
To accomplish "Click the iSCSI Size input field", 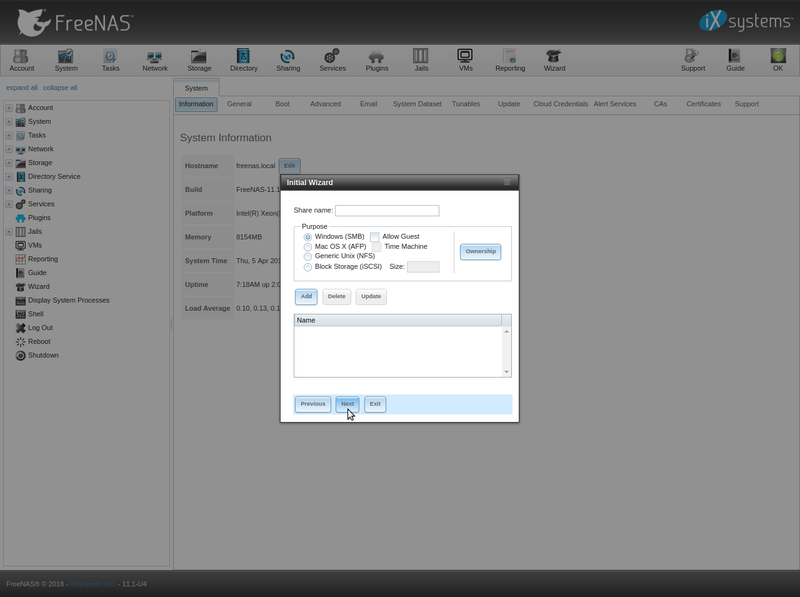I will (423, 267).
